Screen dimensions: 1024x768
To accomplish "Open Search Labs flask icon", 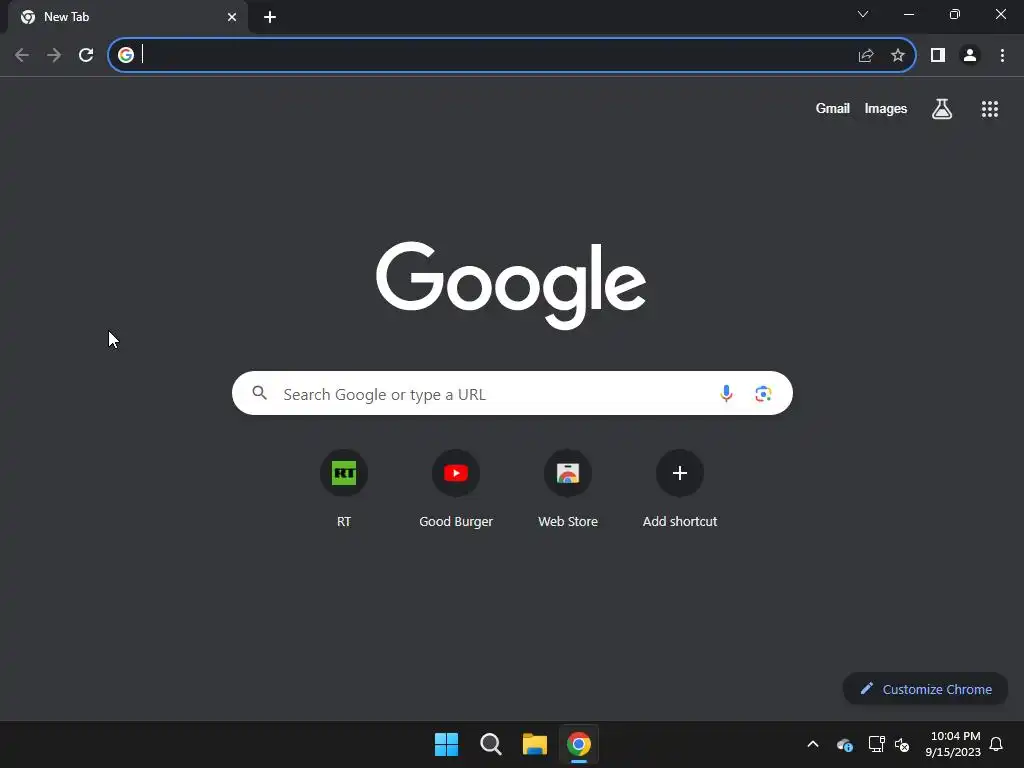I will (942, 109).
